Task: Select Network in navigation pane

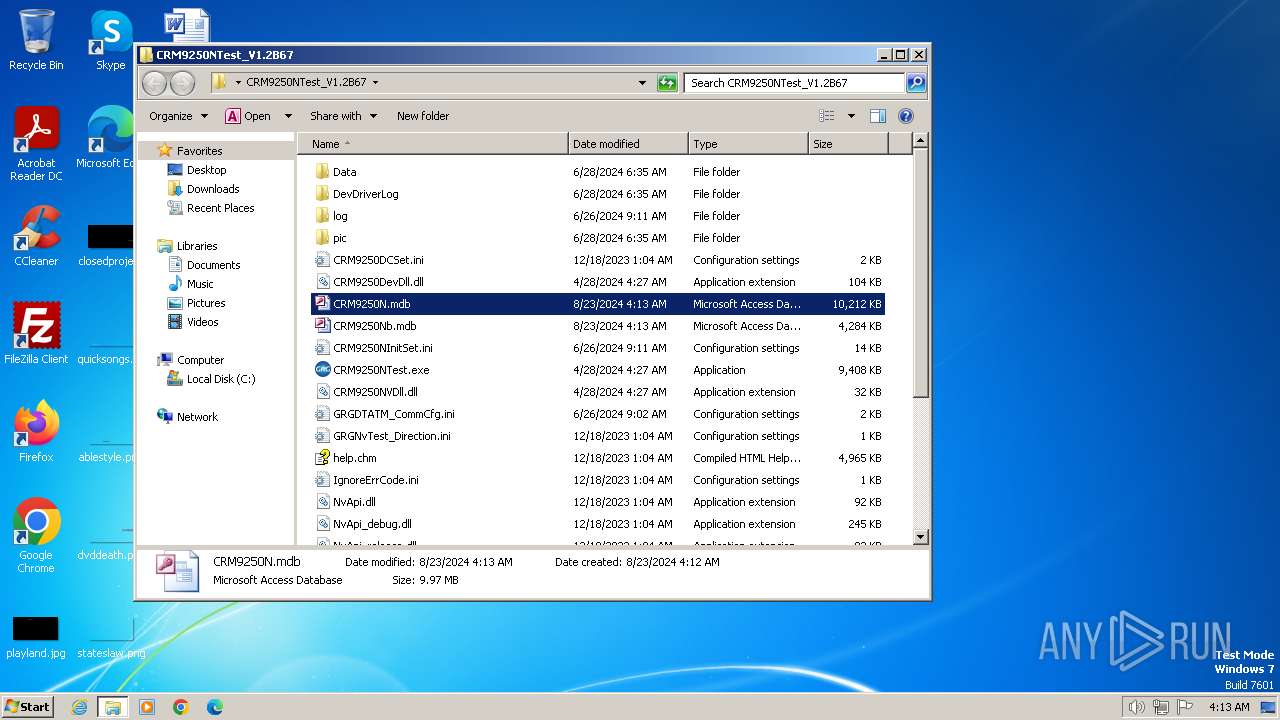Action: tap(197, 417)
